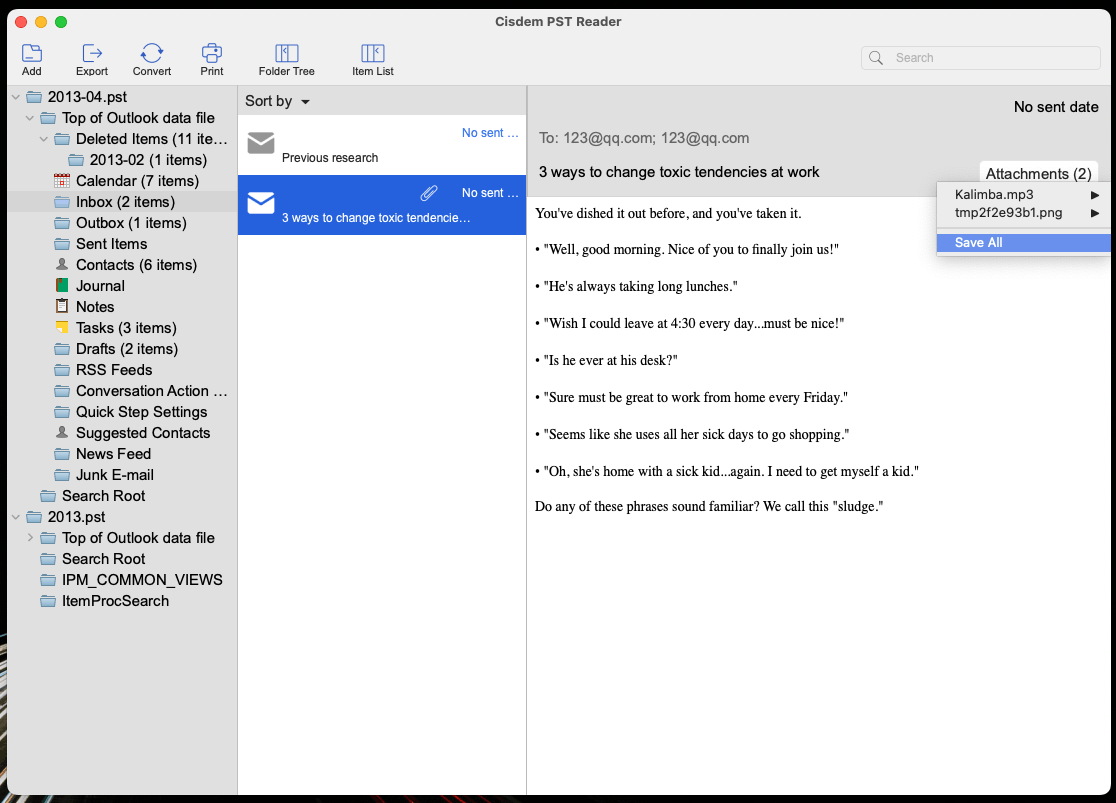Expand Top of Outlook data file under 2013.pst
Viewport: 1116px width, 803px height.
(x=30, y=537)
